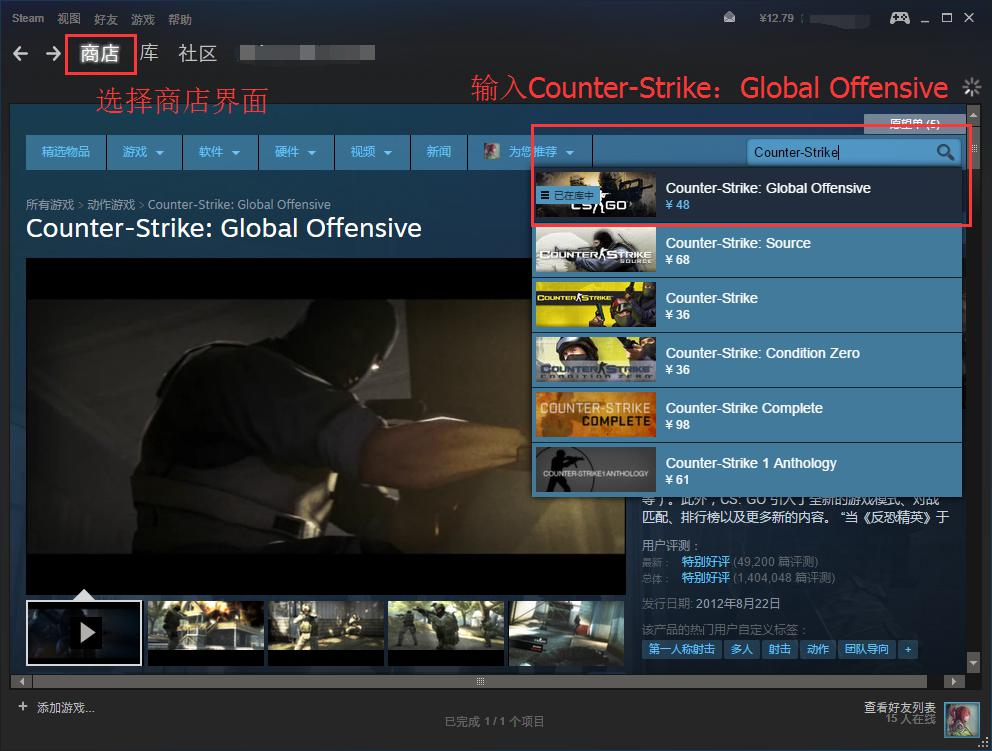Open the 库 library tab
This screenshot has height=751, width=992.
click(149, 53)
